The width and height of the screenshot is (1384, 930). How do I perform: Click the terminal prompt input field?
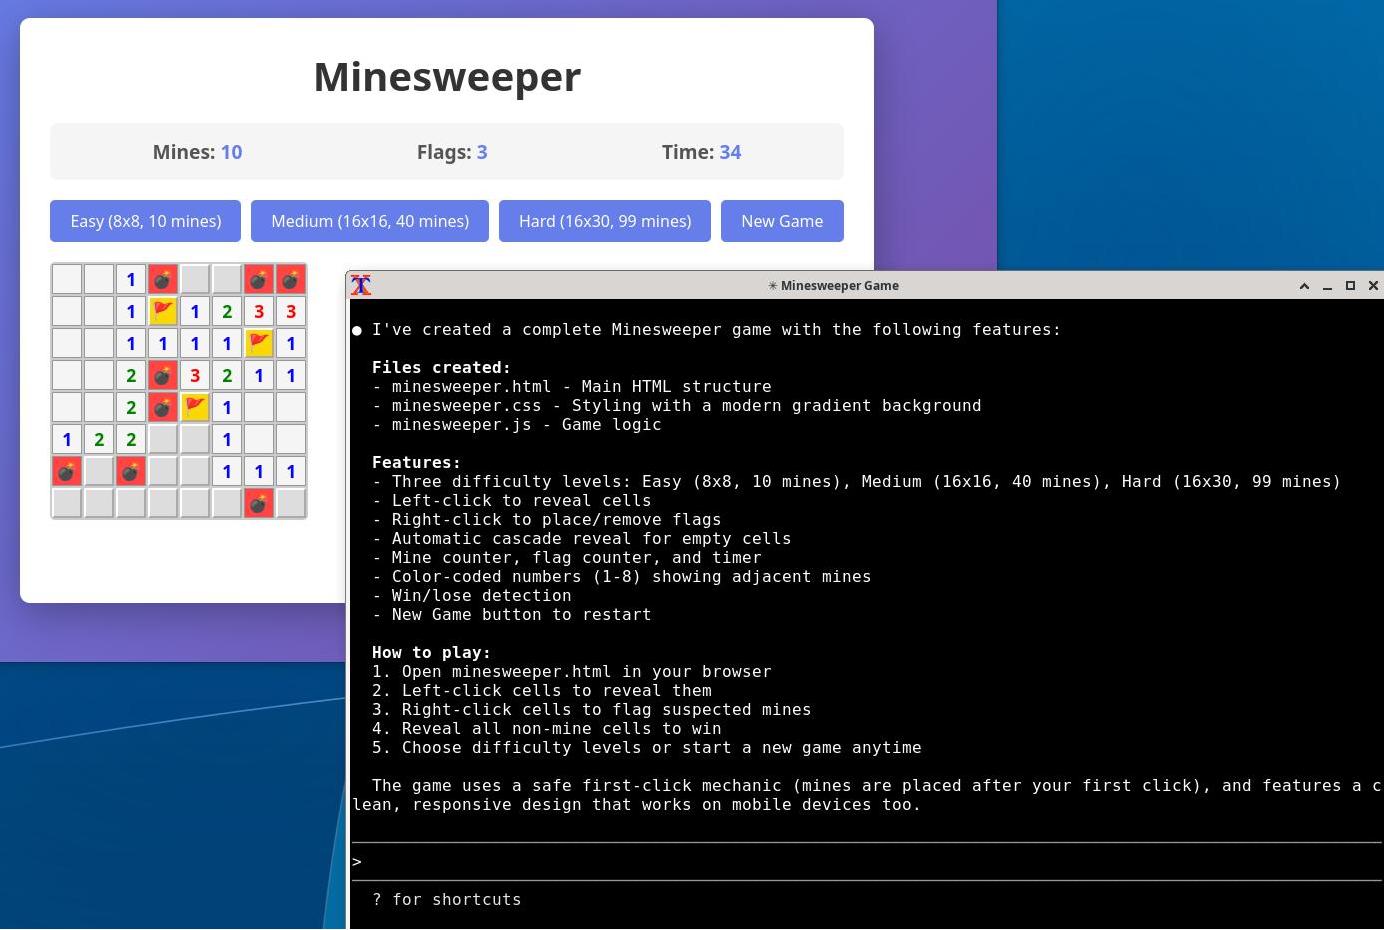[700, 861]
